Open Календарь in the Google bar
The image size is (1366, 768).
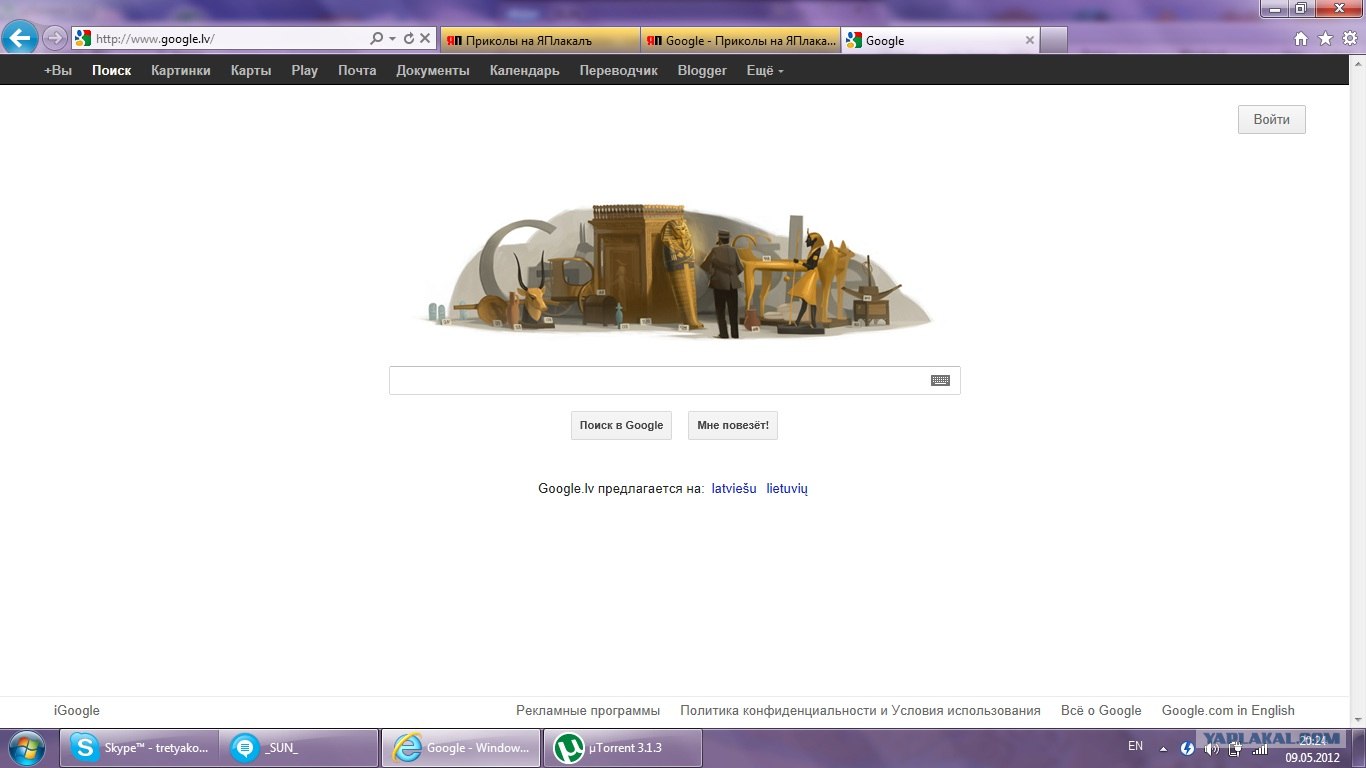click(525, 70)
